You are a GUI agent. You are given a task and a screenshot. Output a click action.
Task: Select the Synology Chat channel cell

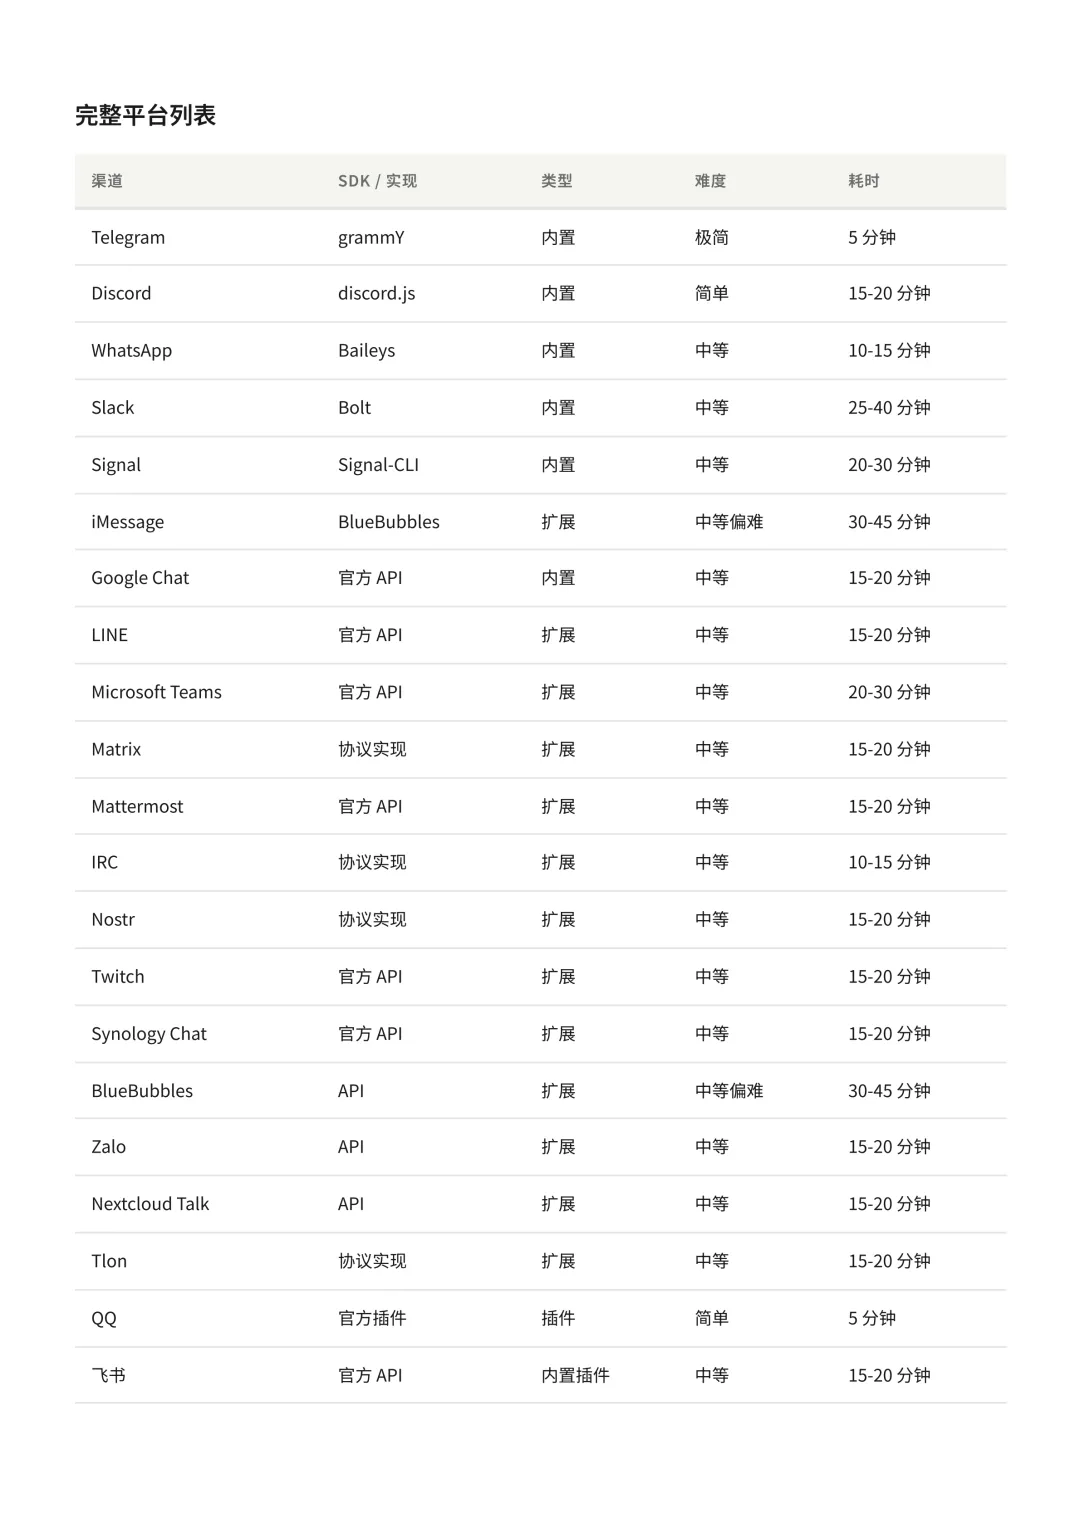(x=149, y=1034)
